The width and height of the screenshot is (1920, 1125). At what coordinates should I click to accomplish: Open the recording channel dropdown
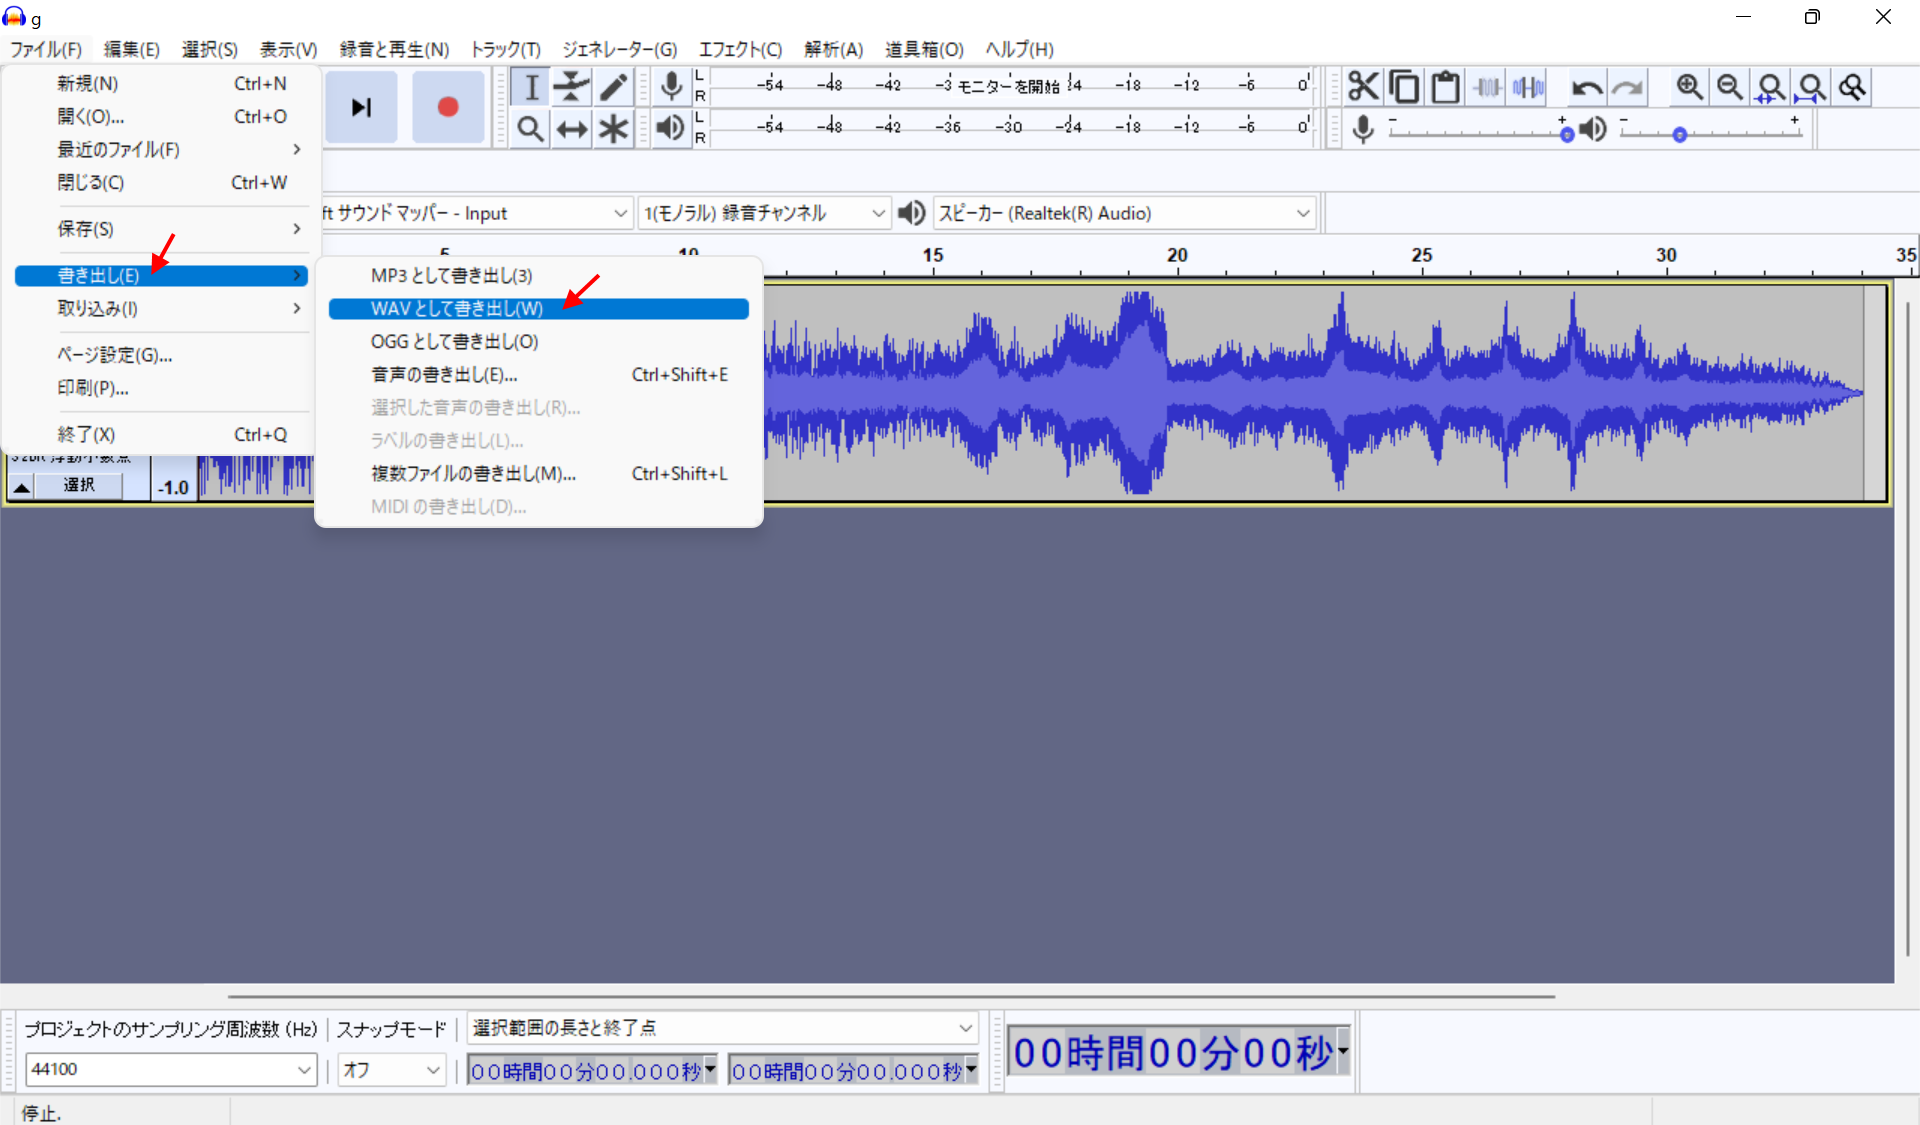[764, 213]
